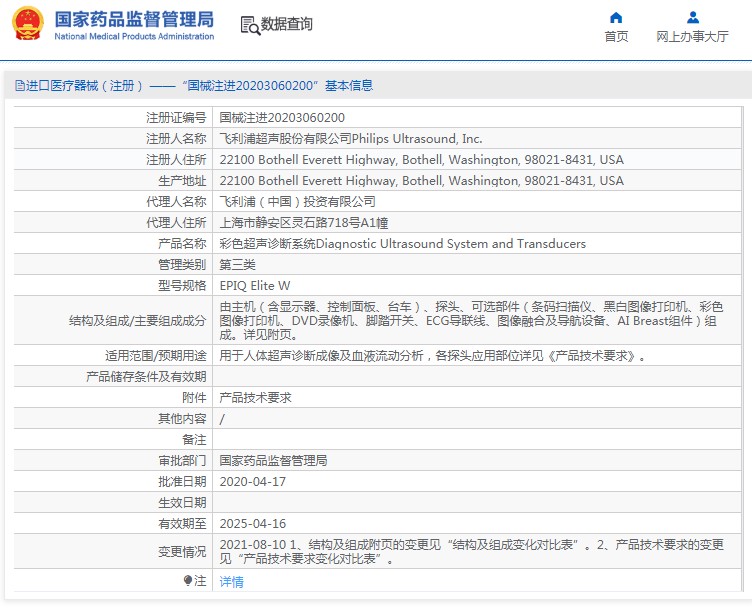Click the 有效期至 row label
The image size is (752, 609).
click(x=182, y=524)
